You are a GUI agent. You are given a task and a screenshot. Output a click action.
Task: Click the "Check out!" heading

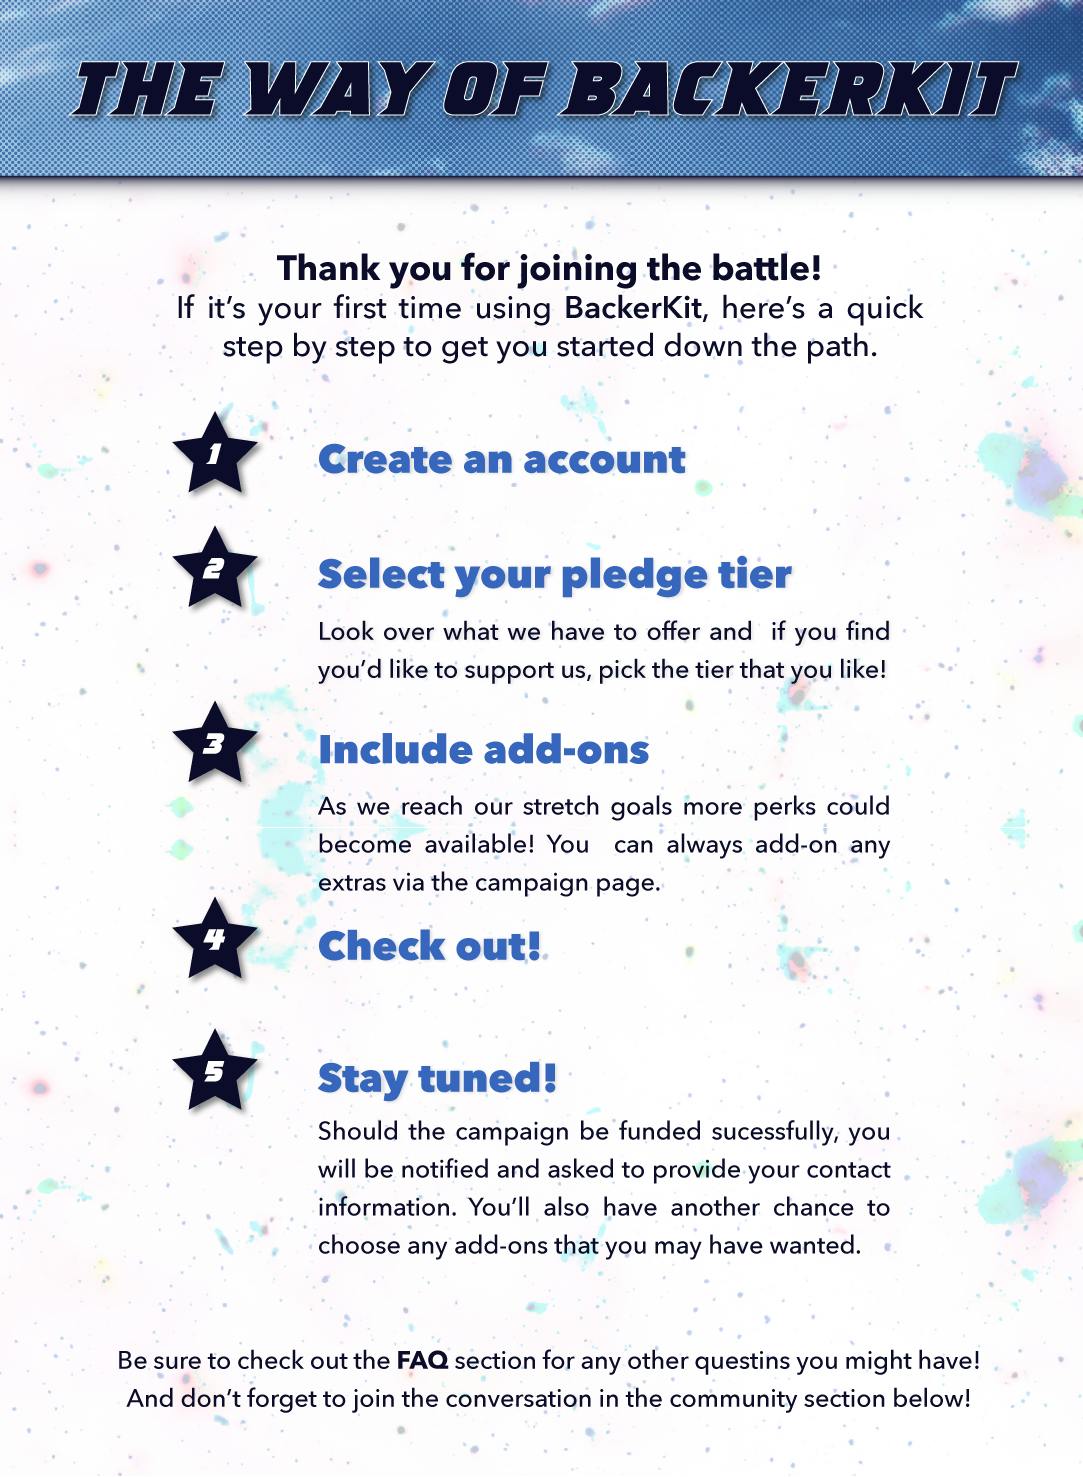point(429,946)
